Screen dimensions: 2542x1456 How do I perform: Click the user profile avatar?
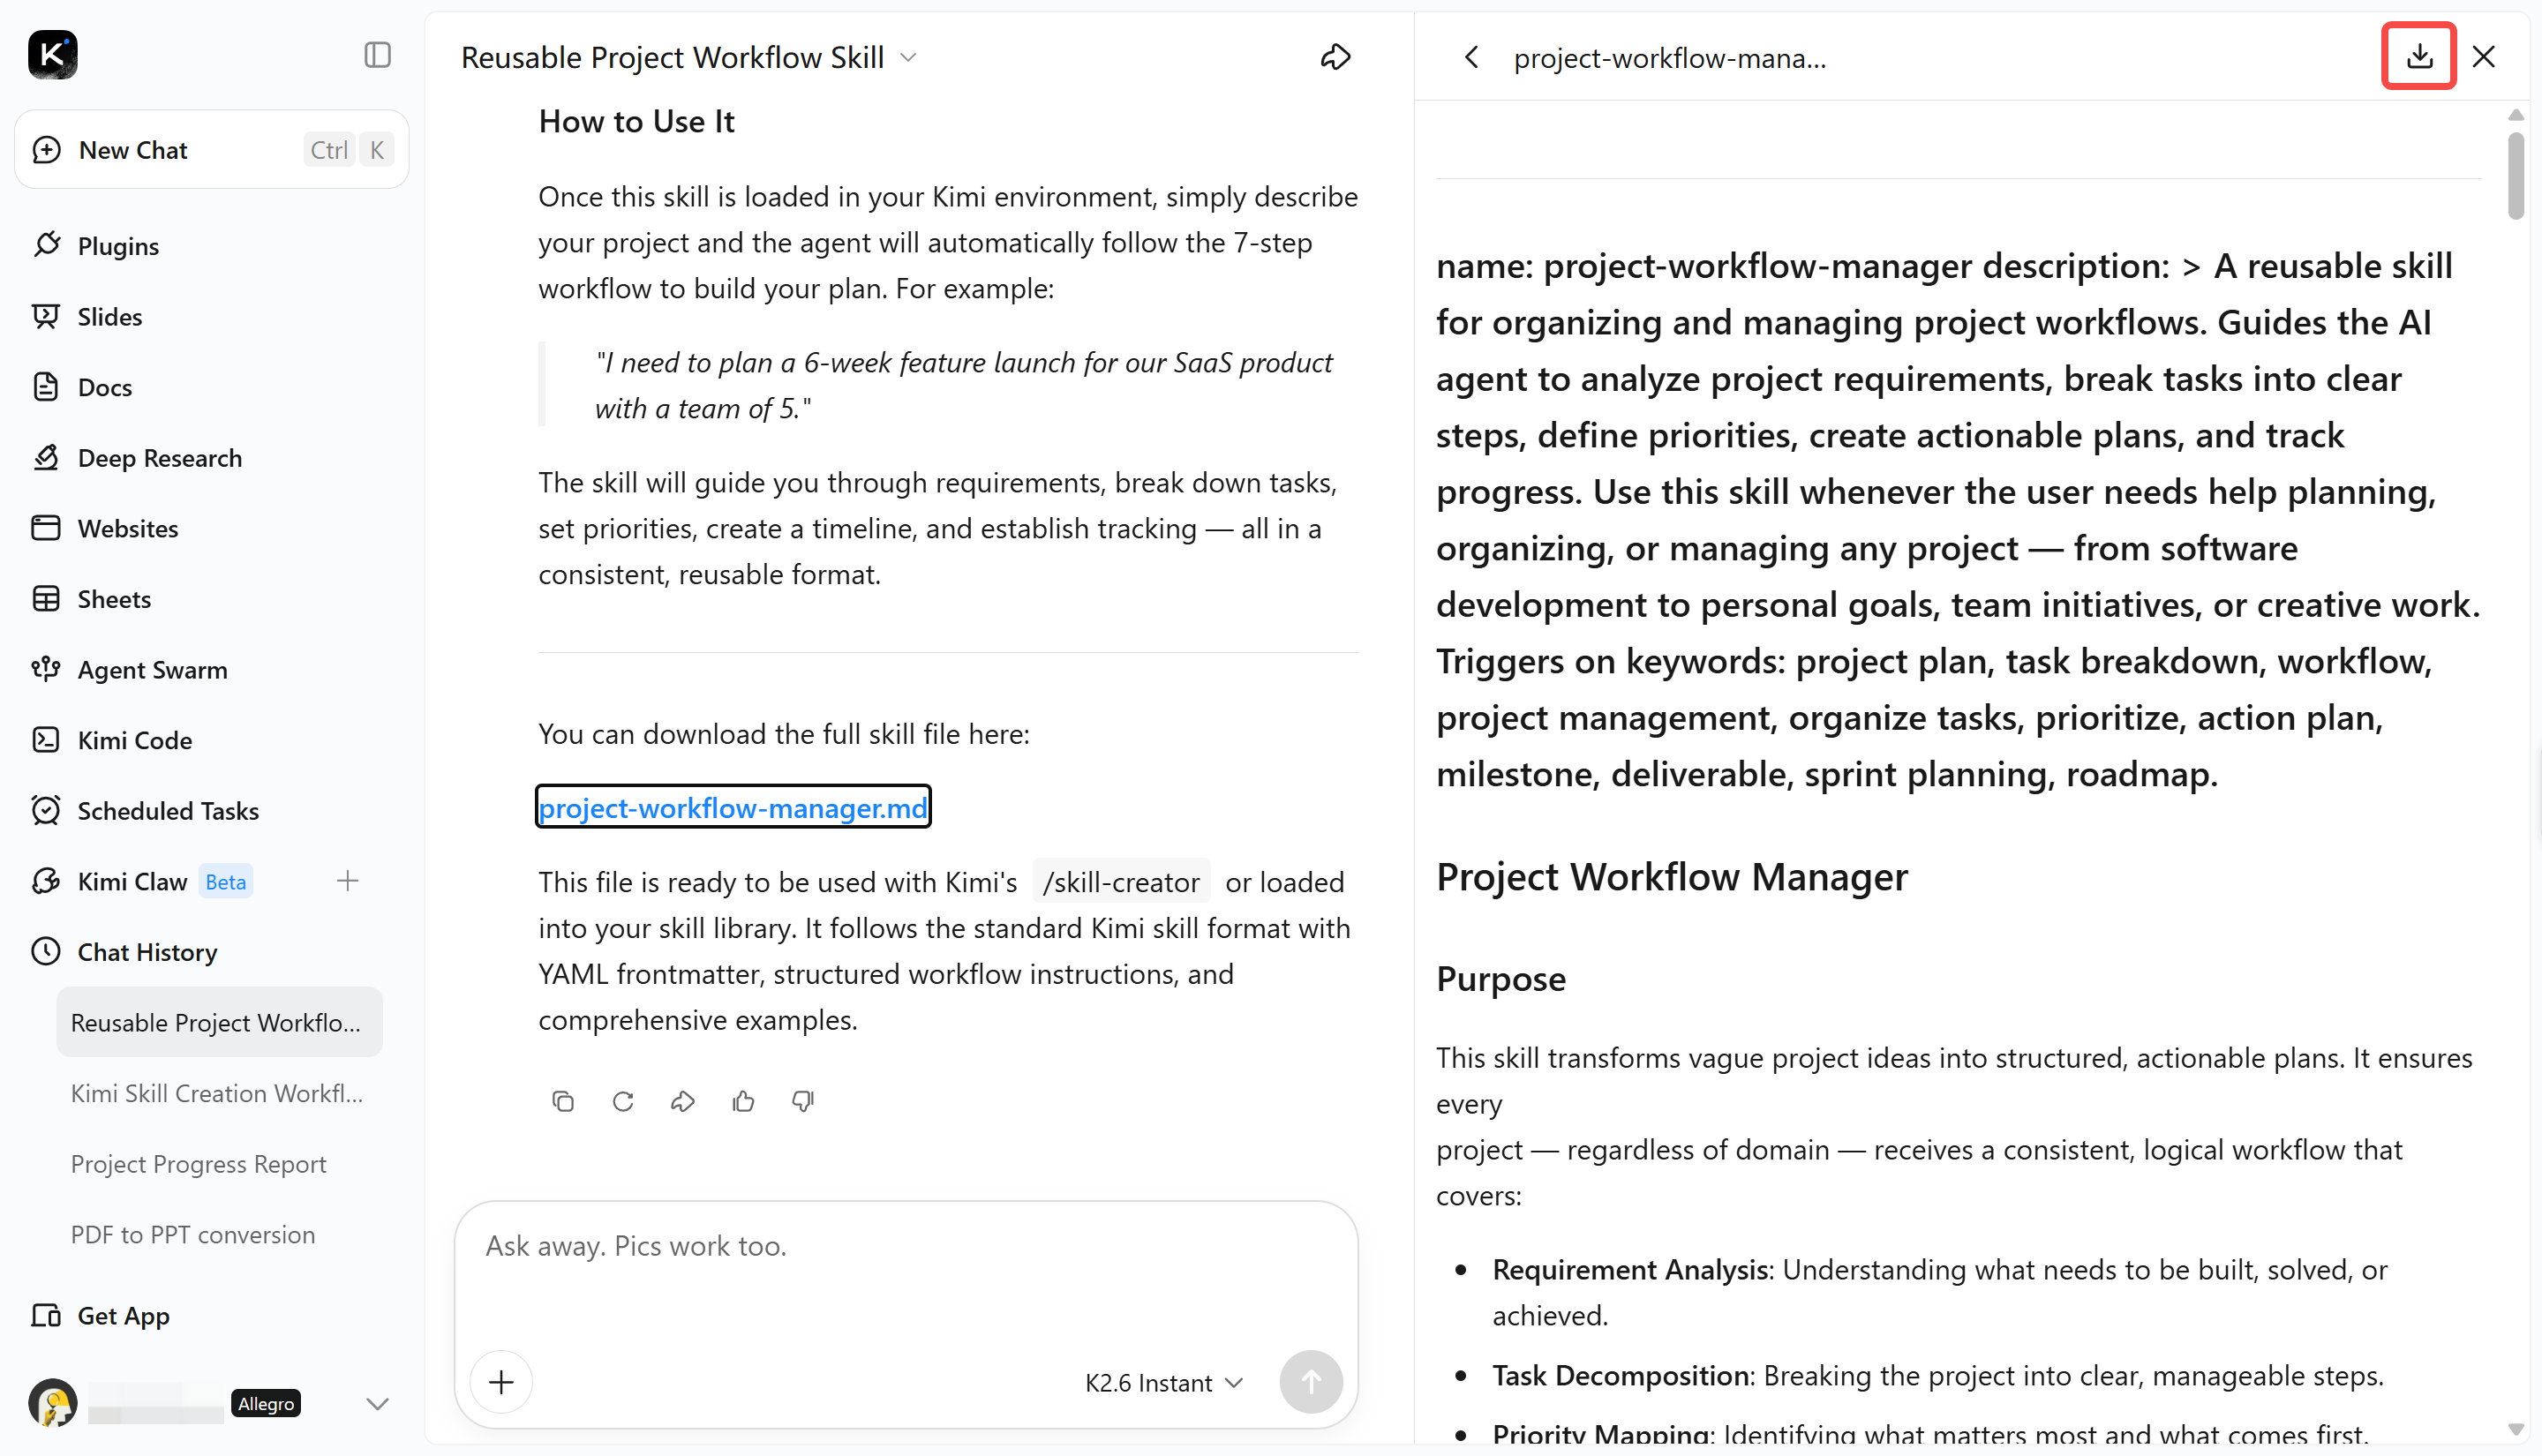point(53,1403)
